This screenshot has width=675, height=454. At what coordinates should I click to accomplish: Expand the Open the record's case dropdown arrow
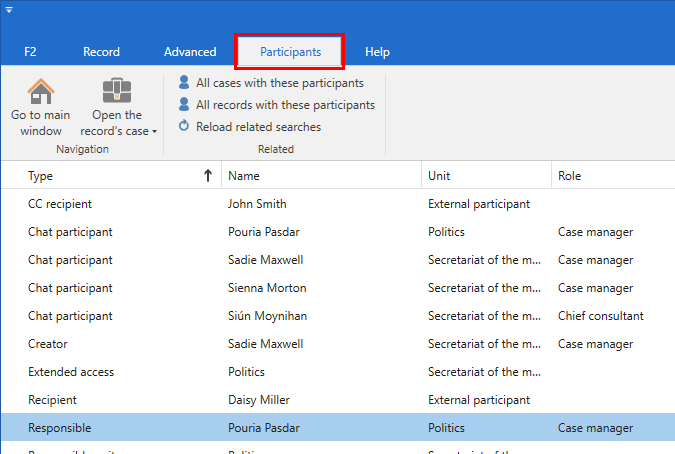[155, 132]
